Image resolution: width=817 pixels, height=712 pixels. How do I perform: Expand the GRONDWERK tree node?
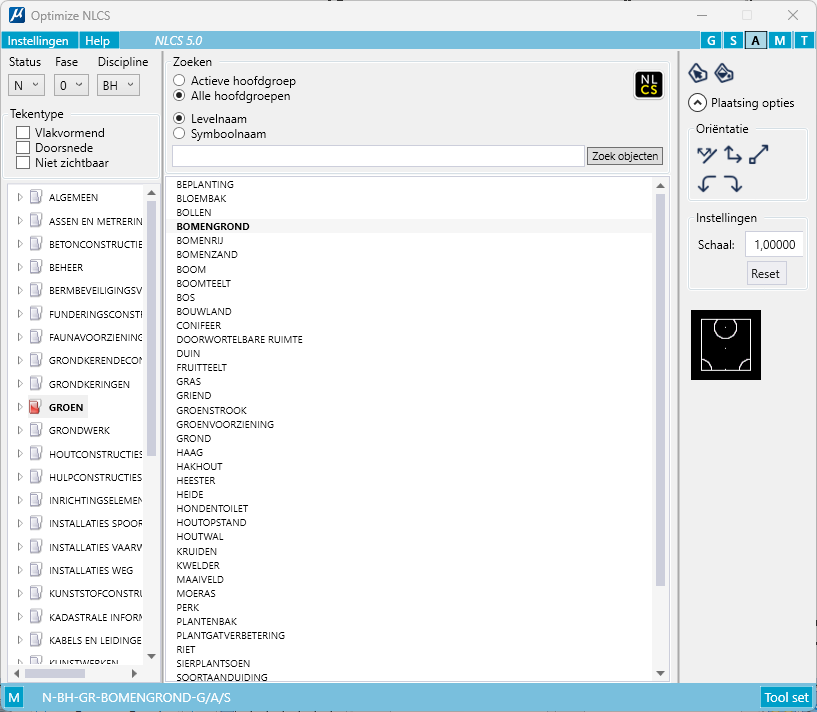pos(20,430)
